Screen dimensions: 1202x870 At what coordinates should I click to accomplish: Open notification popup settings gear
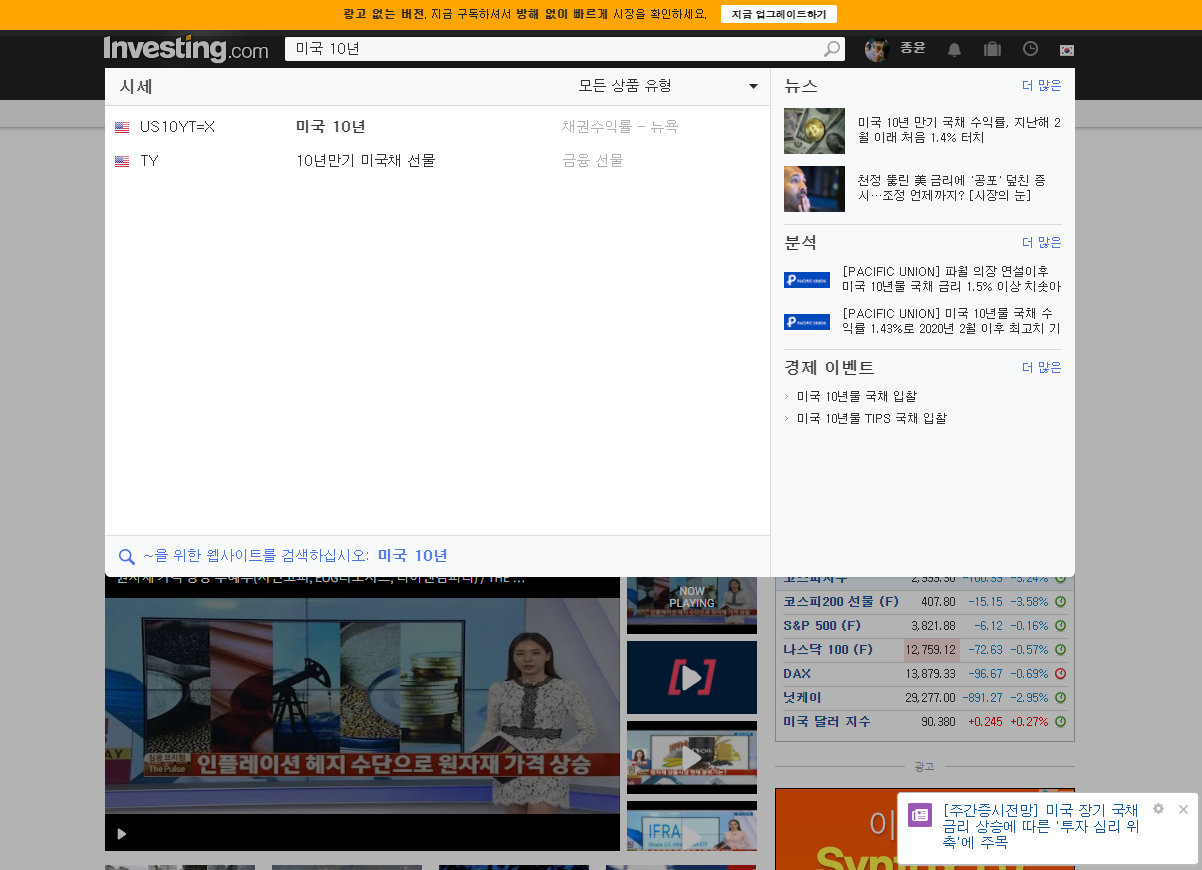[x=1158, y=808]
